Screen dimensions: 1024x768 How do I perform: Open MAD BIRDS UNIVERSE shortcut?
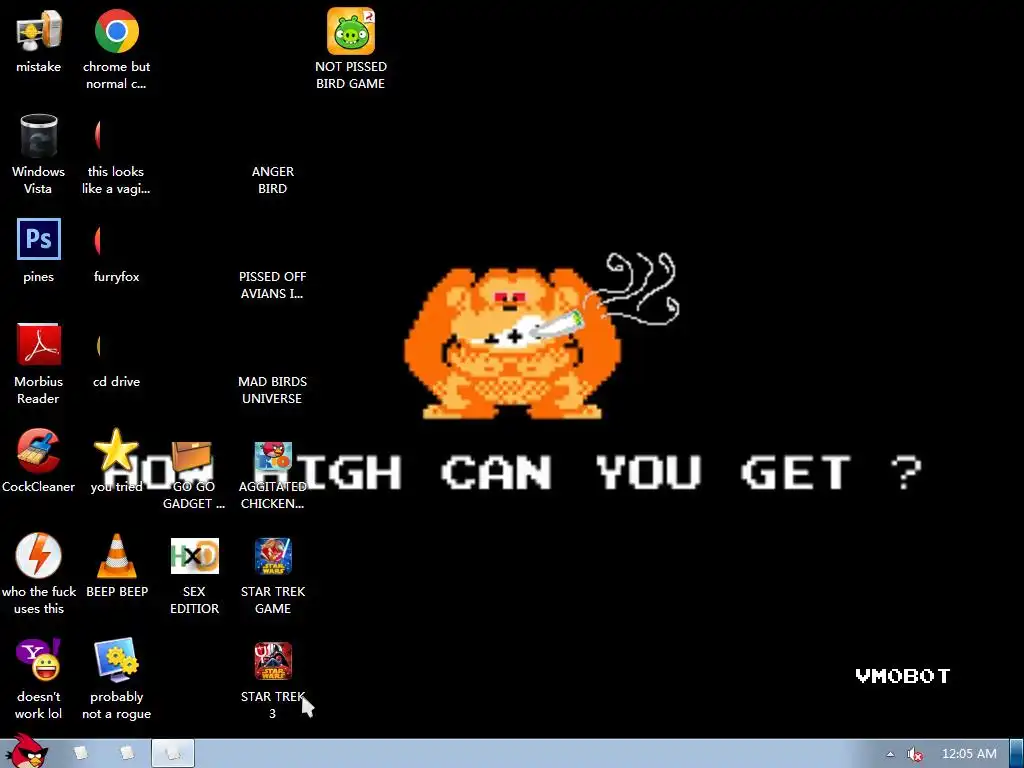pos(272,390)
